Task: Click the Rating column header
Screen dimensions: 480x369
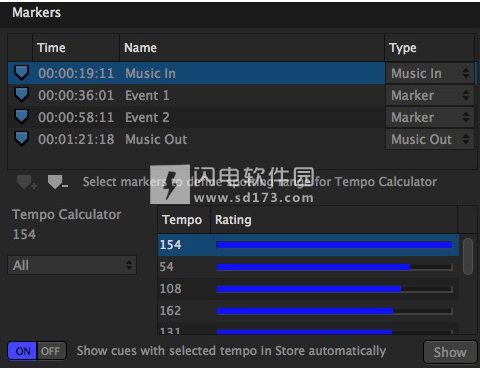Action: click(x=334, y=220)
